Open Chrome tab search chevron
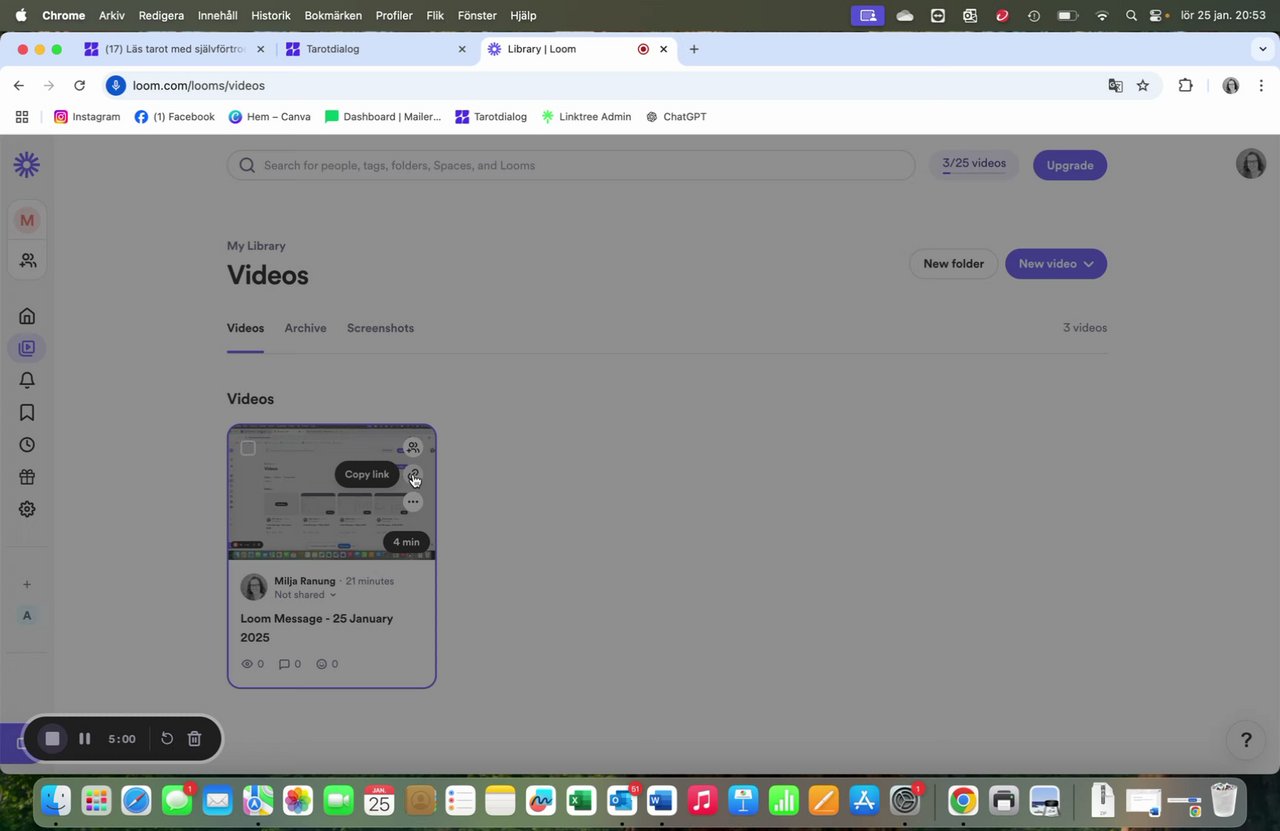Image resolution: width=1280 pixels, height=831 pixels. click(x=1263, y=49)
